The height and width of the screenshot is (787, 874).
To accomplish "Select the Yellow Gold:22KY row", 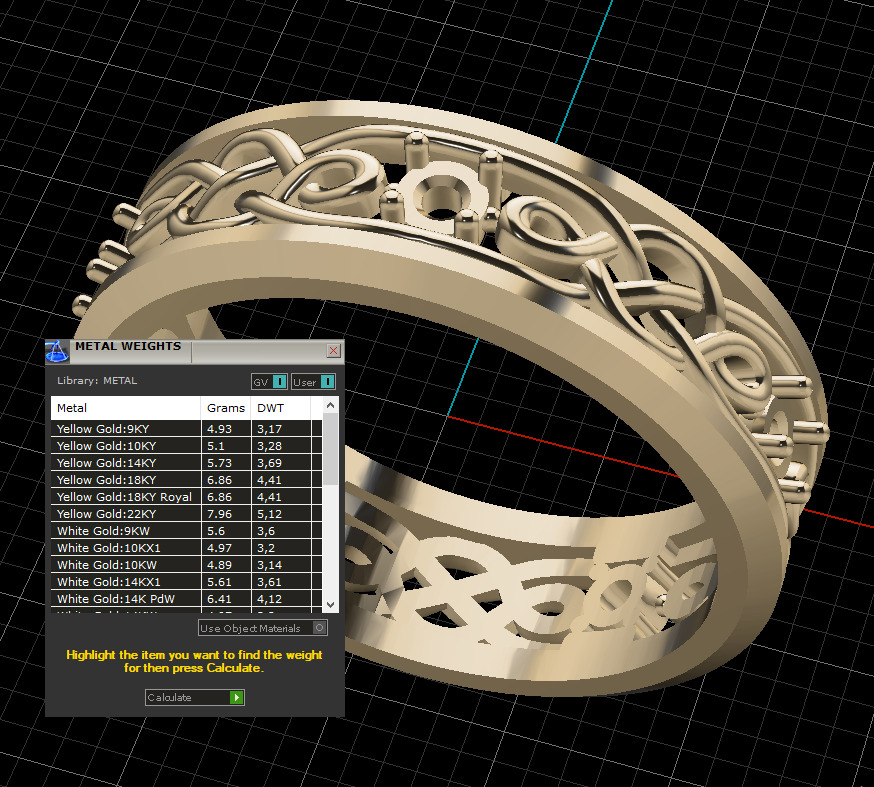I will [x=186, y=514].
